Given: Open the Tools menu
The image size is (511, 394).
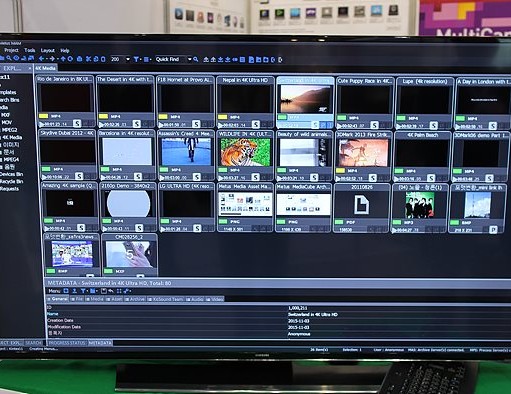Looking at the screenshot, I should pos(30,50).
